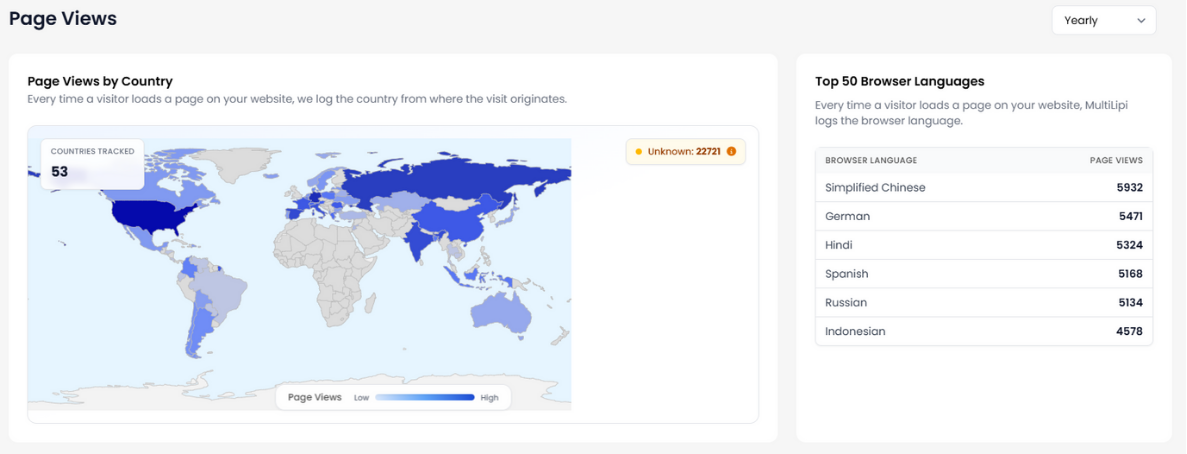Select the Hindi language row
Image resolution: width=1187 pixels, height=454 pixels.
(983, 245)
